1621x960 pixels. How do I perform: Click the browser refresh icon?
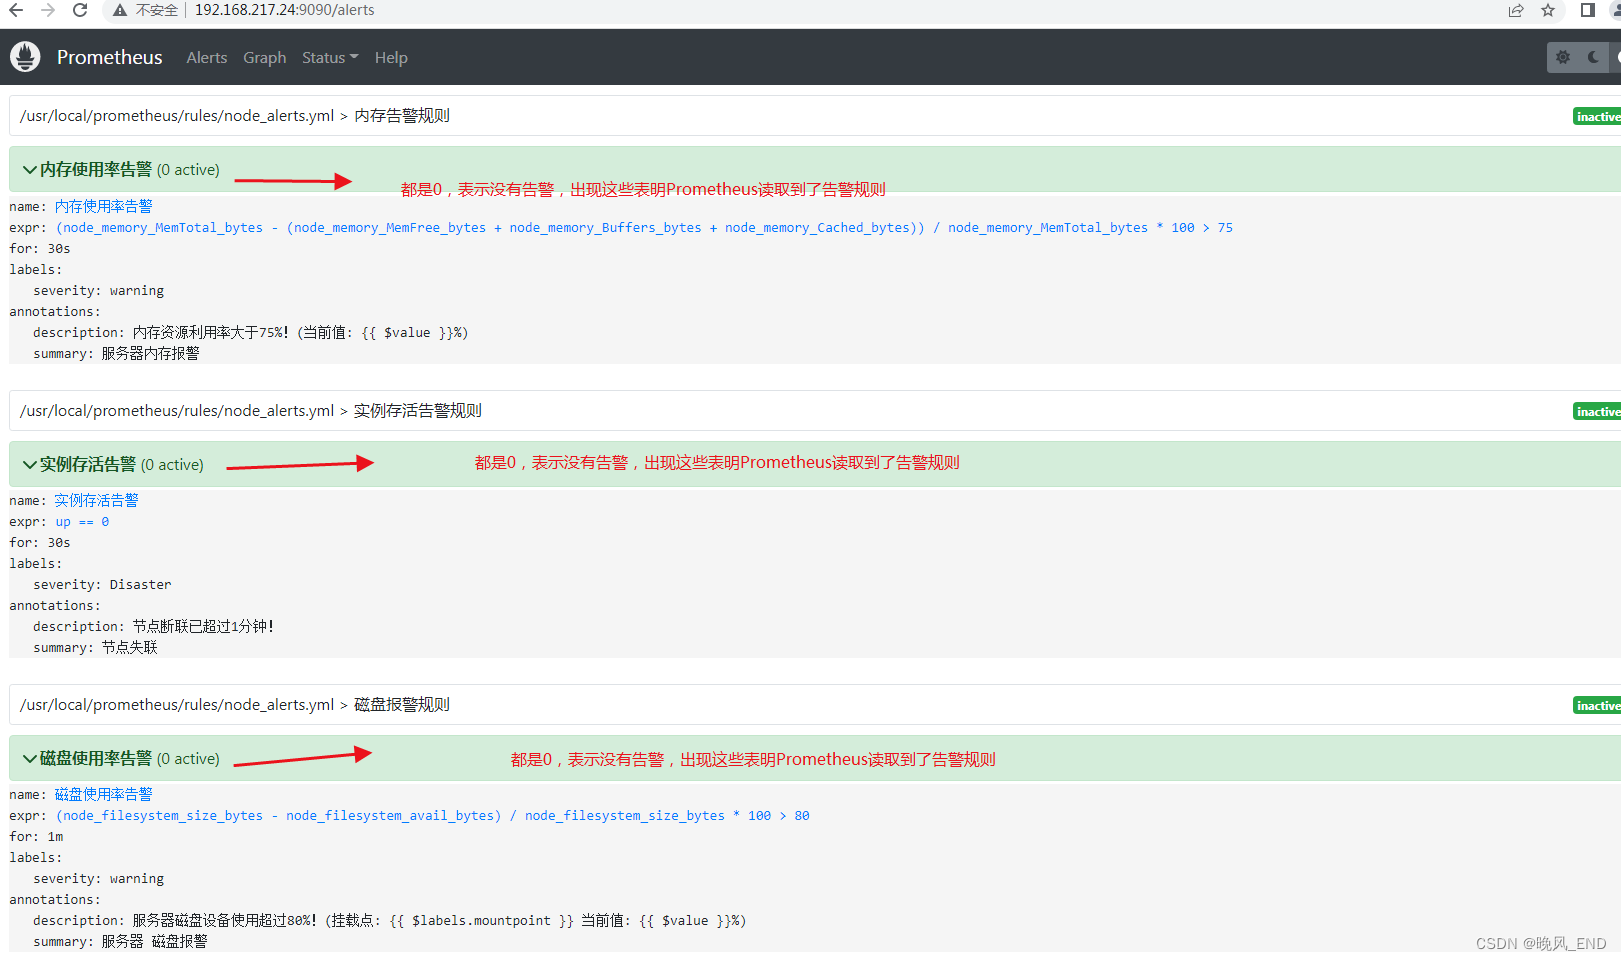(79, 10)
